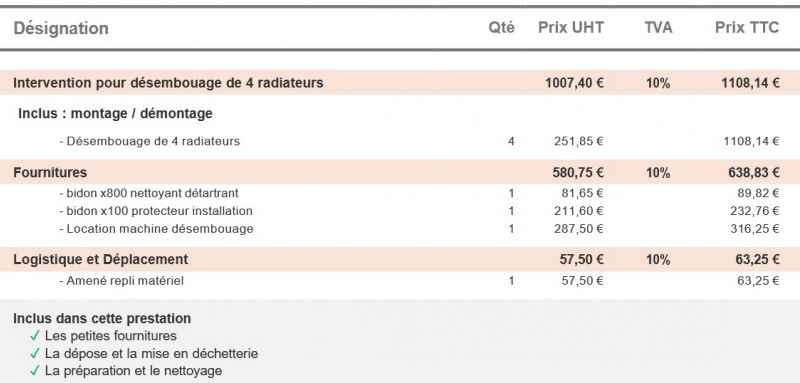Image resolution: width=800 pixels, height=383 pixels.
Task: Click the checkmark beside dépose et déchetterie
Action: pos(35,353)
